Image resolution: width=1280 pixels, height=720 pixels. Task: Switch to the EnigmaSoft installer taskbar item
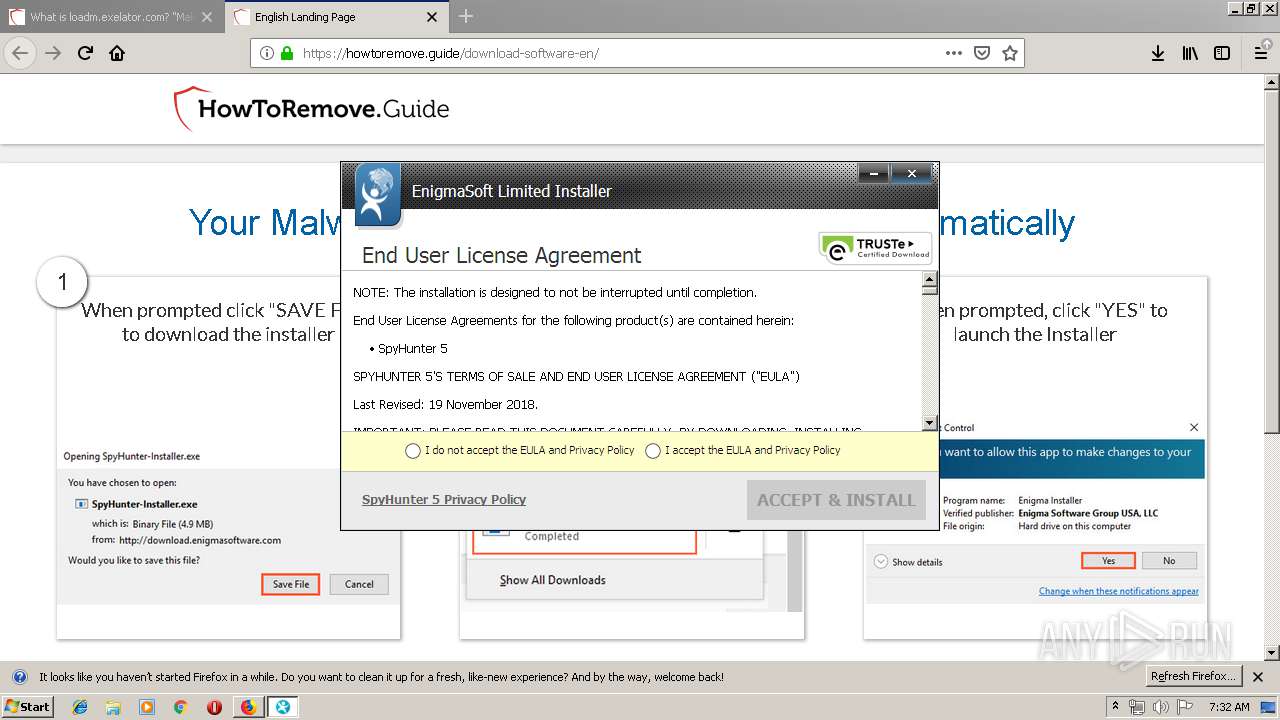click(x=283, y=707)
